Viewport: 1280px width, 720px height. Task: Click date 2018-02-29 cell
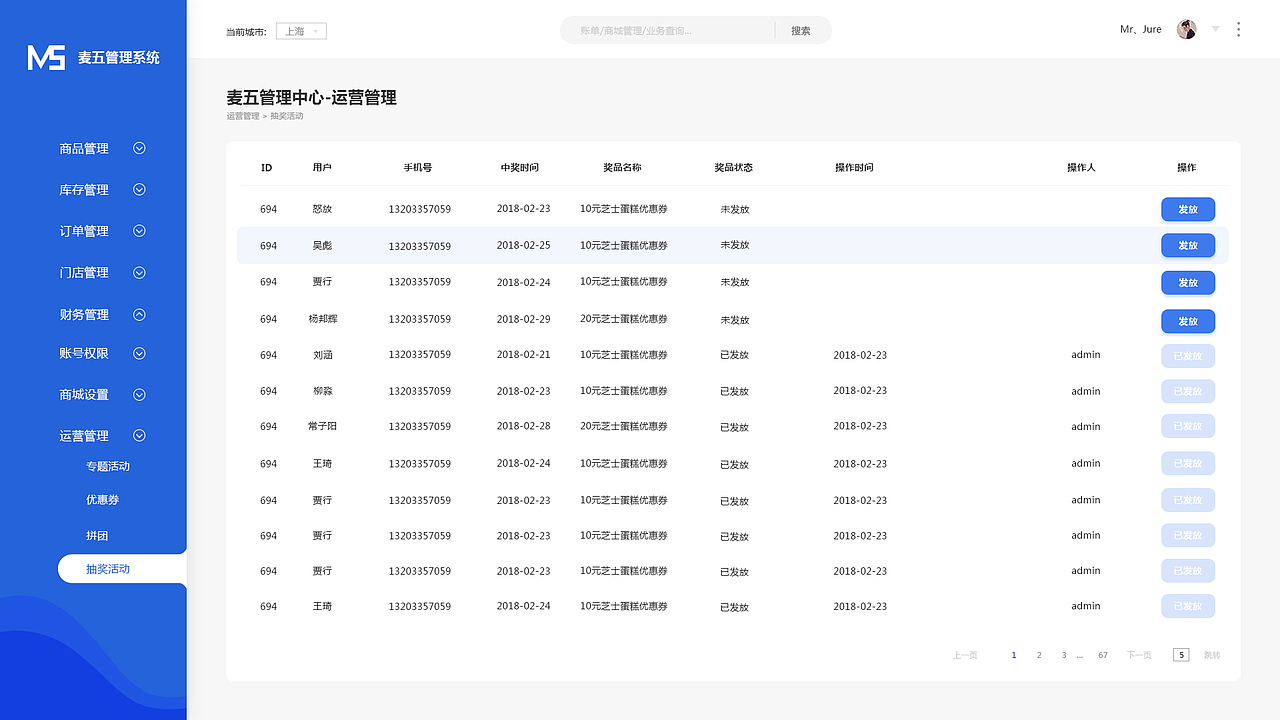tap(523, 319)
